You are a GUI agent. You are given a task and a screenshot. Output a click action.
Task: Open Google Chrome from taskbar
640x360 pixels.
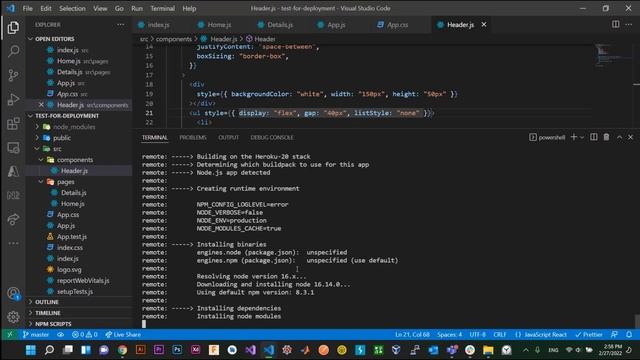(122, 350)
